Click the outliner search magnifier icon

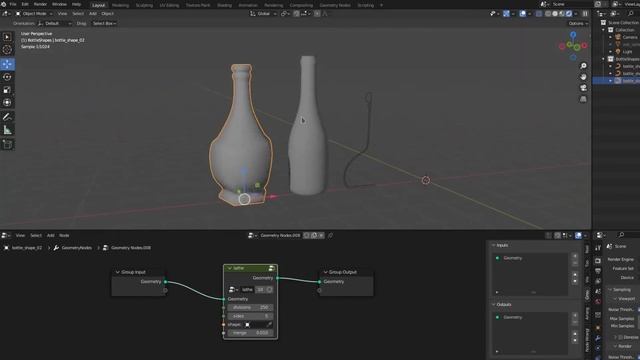click(631, 13)
